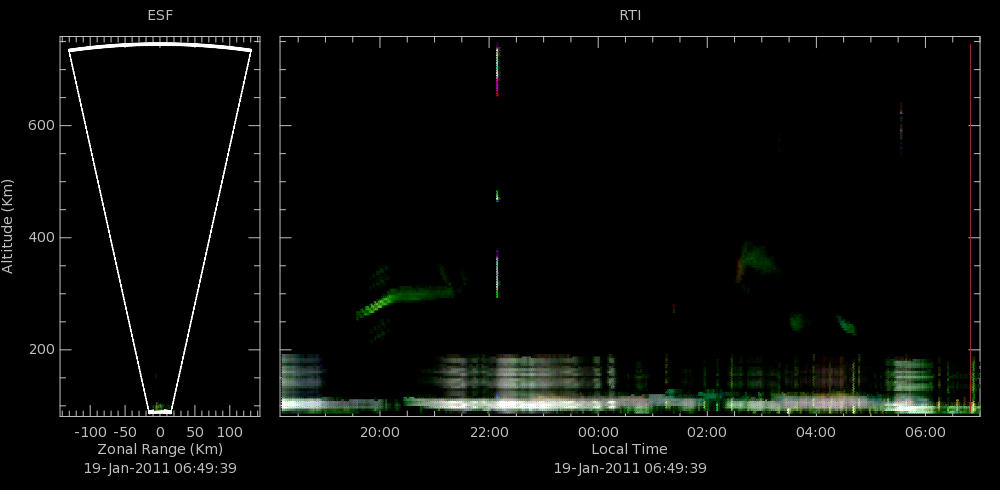Click the 200 altitude tick label

coord(40,350)
